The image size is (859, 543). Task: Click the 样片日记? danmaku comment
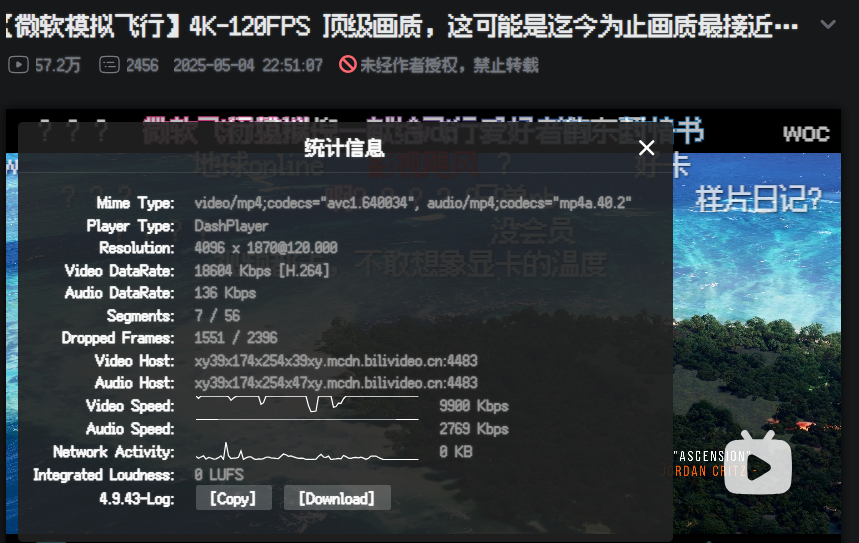pos(759,198)
